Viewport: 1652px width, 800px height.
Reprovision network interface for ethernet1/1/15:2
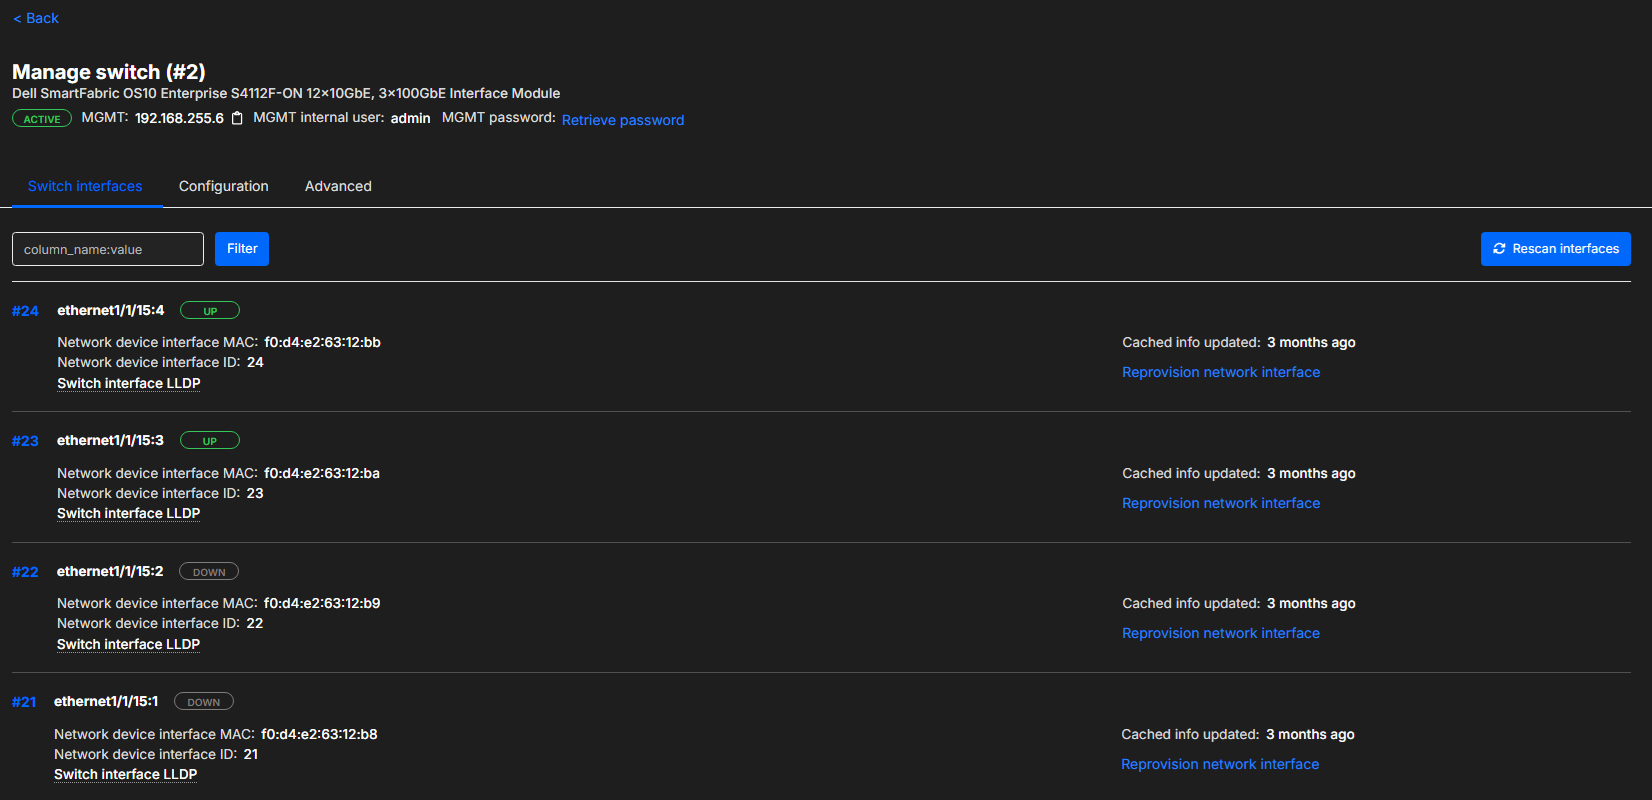tap(1220, 633)
